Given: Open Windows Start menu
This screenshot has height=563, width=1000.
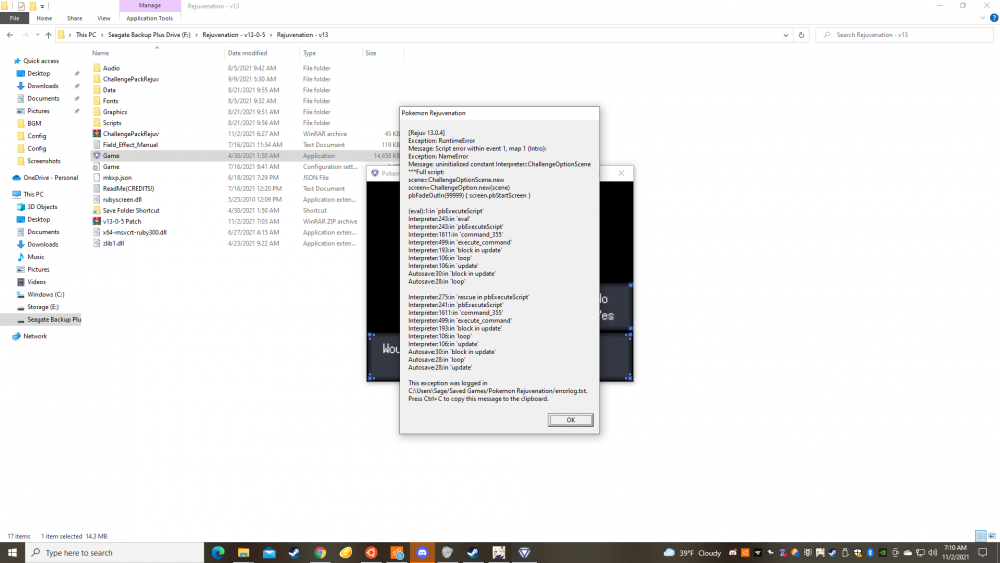Looking at the screenshot, I should 12,552.
